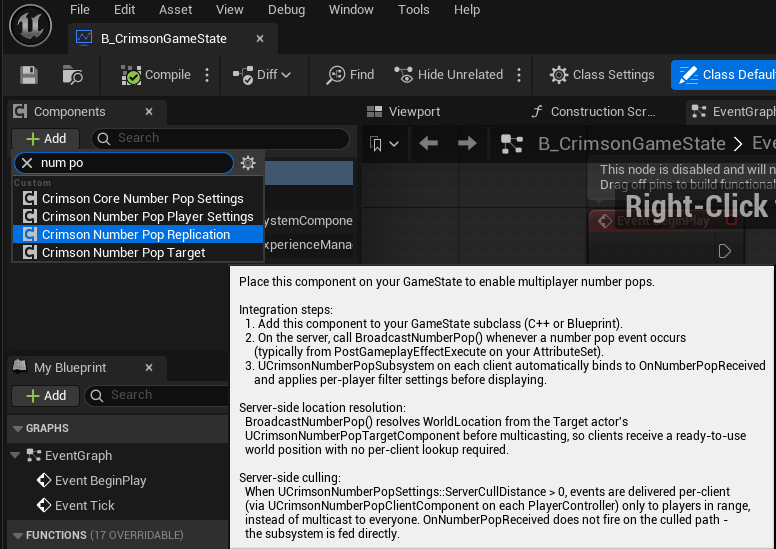The width and height of the screenshot is (776, 549).
Task: Select Crimson Number Pop Target component
Action: pyautogui.click(x=138, y=252)
